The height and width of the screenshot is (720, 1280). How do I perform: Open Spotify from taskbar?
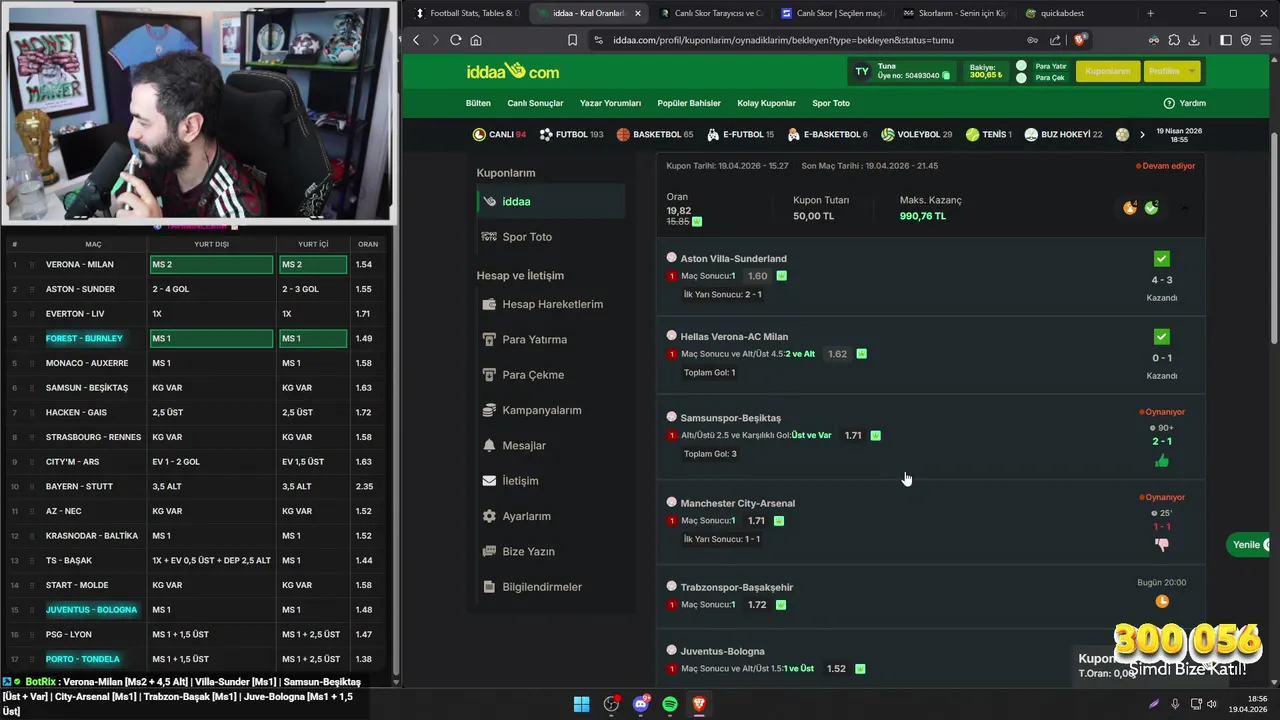pos(670,704)
